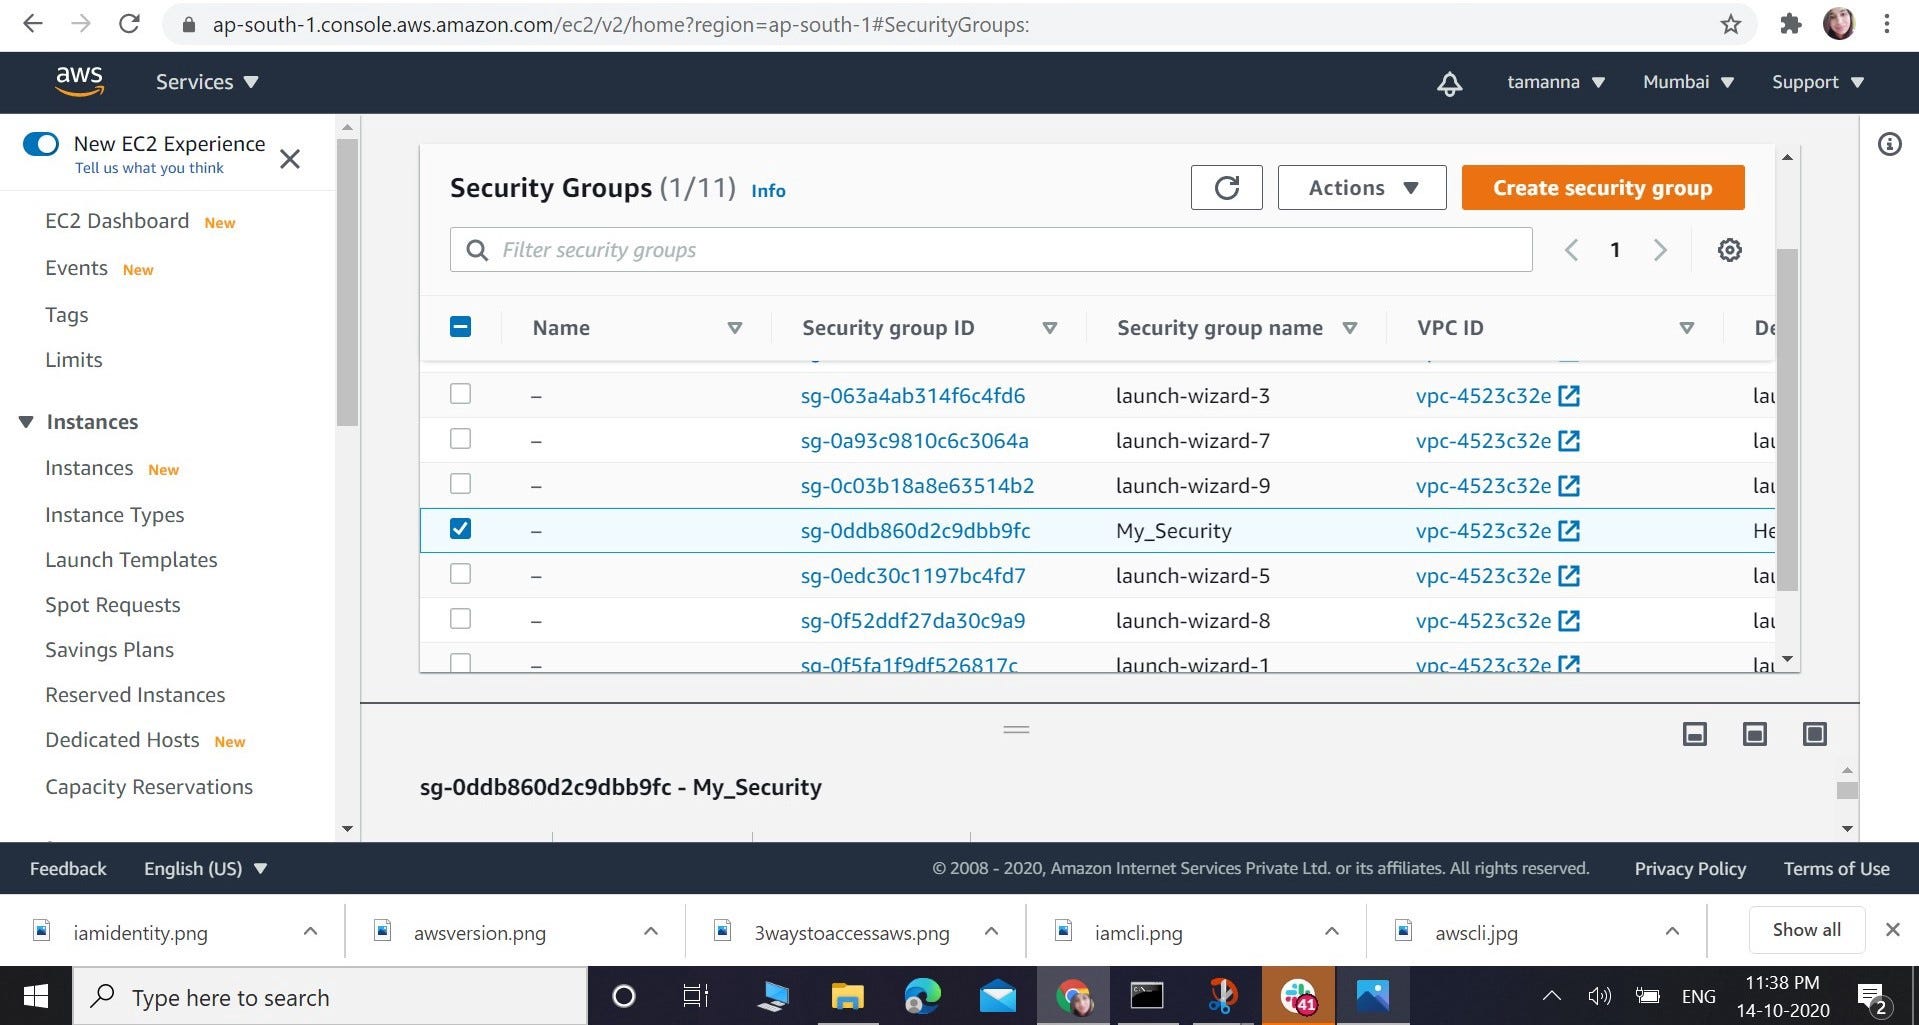Open the Support dropdown menu
Viewport: 1919px width, 1025px height.
click(1818, 82)
